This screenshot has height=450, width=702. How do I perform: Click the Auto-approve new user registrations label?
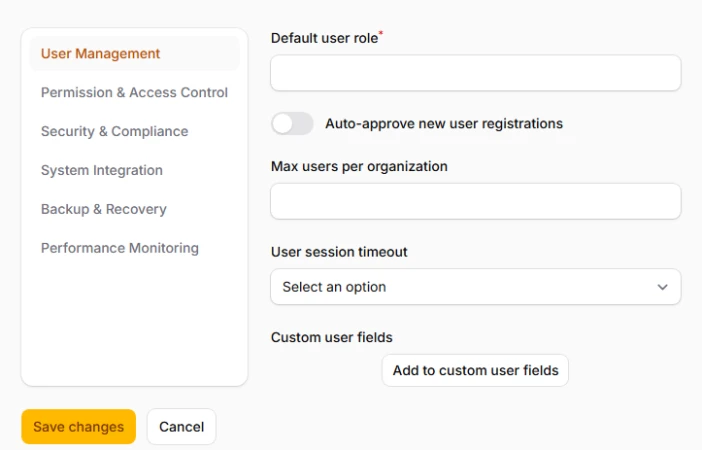[444, 124]
